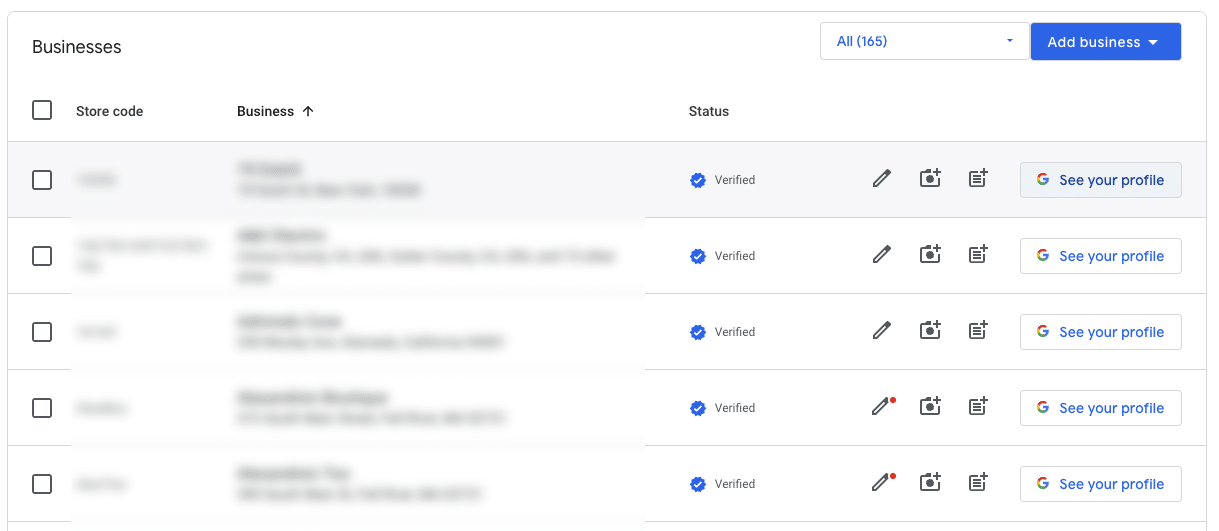
Task: Add a photo to the first listed business
Action: pos(930,179)
